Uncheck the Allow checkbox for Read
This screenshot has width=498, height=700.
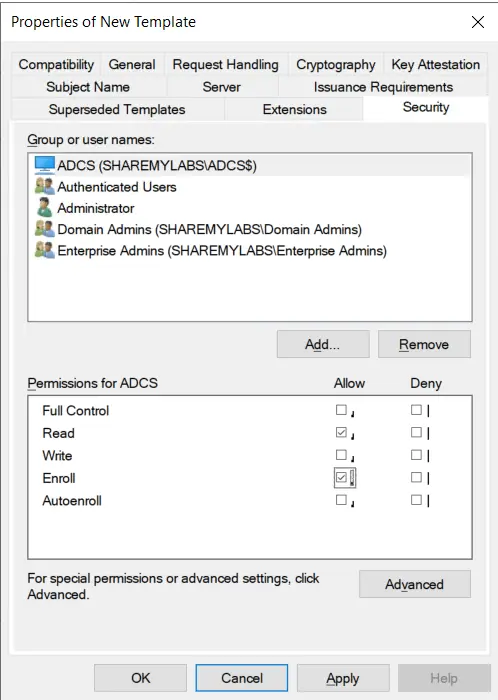341,432
